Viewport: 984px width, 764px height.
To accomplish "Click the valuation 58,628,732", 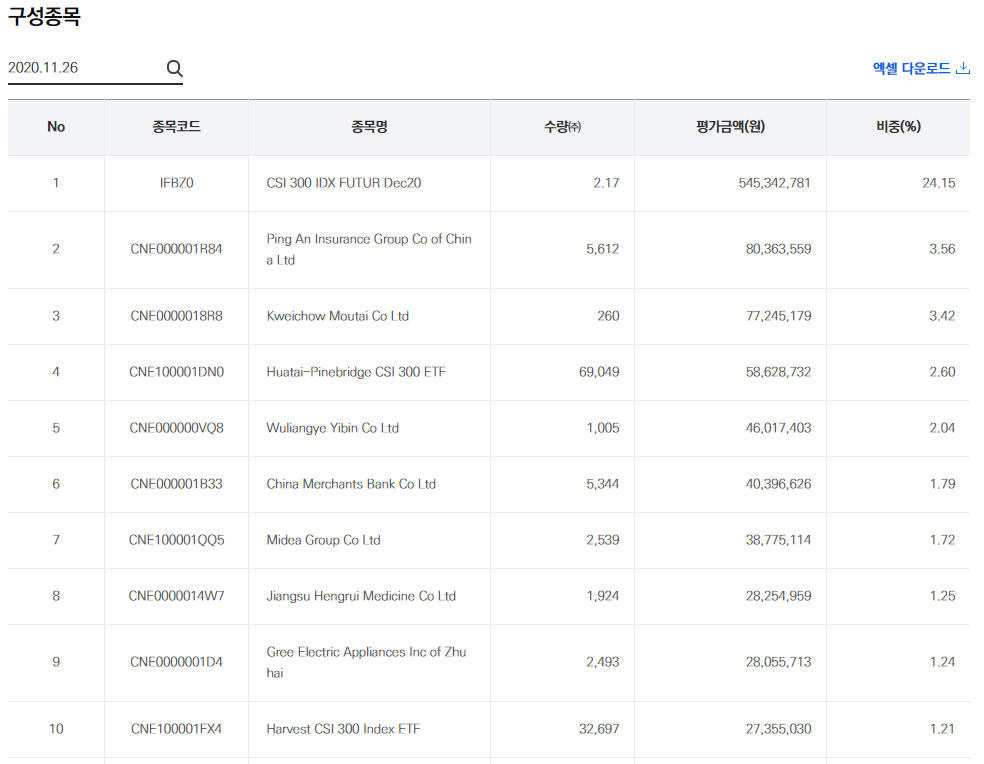I will point(778,372).
